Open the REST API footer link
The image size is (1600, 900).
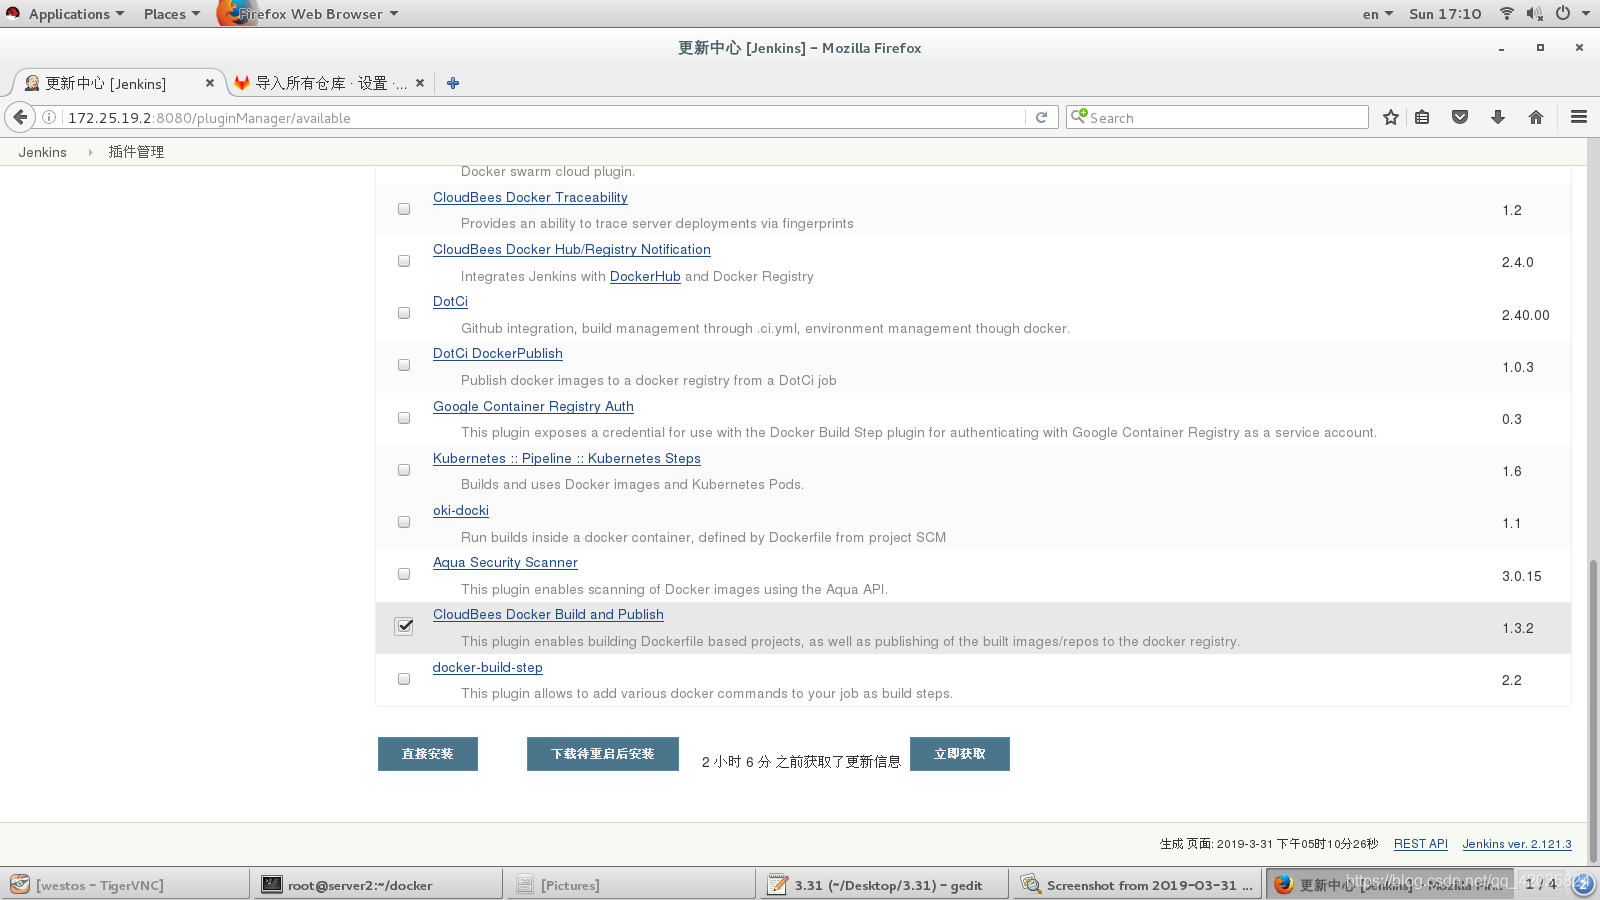pyautogui.click(x=1421, y=844)
